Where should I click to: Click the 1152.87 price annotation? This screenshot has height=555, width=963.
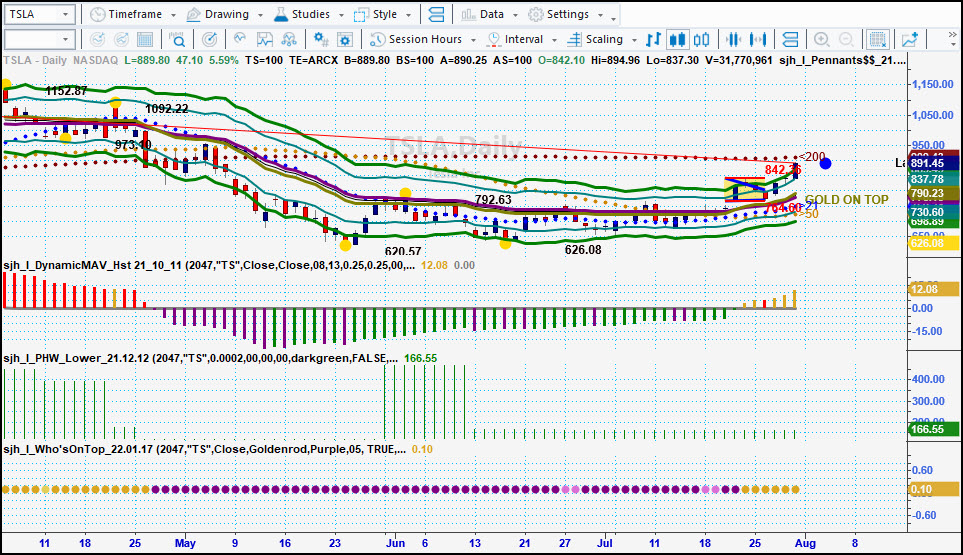[x=66, y=91]
